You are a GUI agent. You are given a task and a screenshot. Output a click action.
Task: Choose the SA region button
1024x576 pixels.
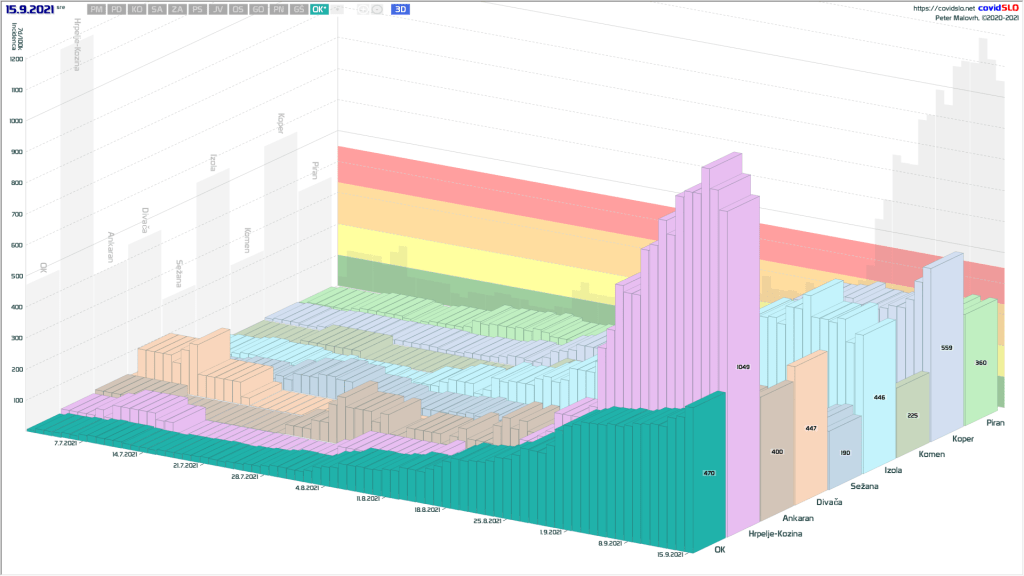[x=157, y=9]
